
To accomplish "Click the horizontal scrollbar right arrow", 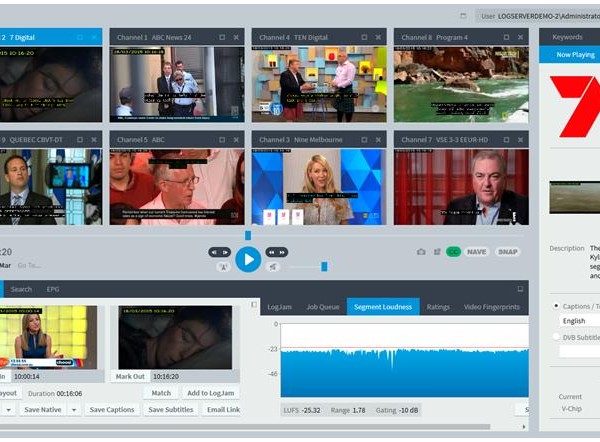I will (523, 427).
